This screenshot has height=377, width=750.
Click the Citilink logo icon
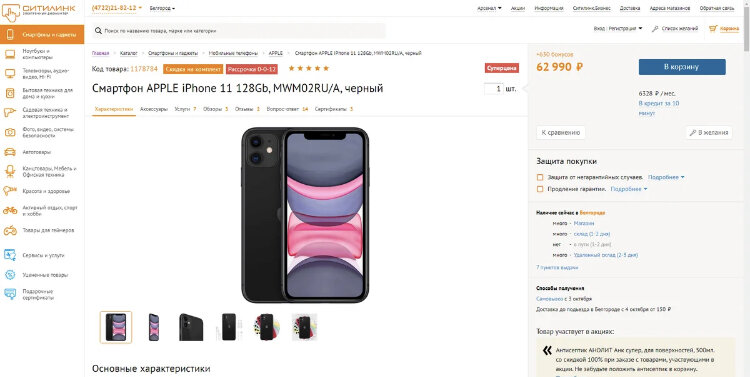click(x=11, y=12)
